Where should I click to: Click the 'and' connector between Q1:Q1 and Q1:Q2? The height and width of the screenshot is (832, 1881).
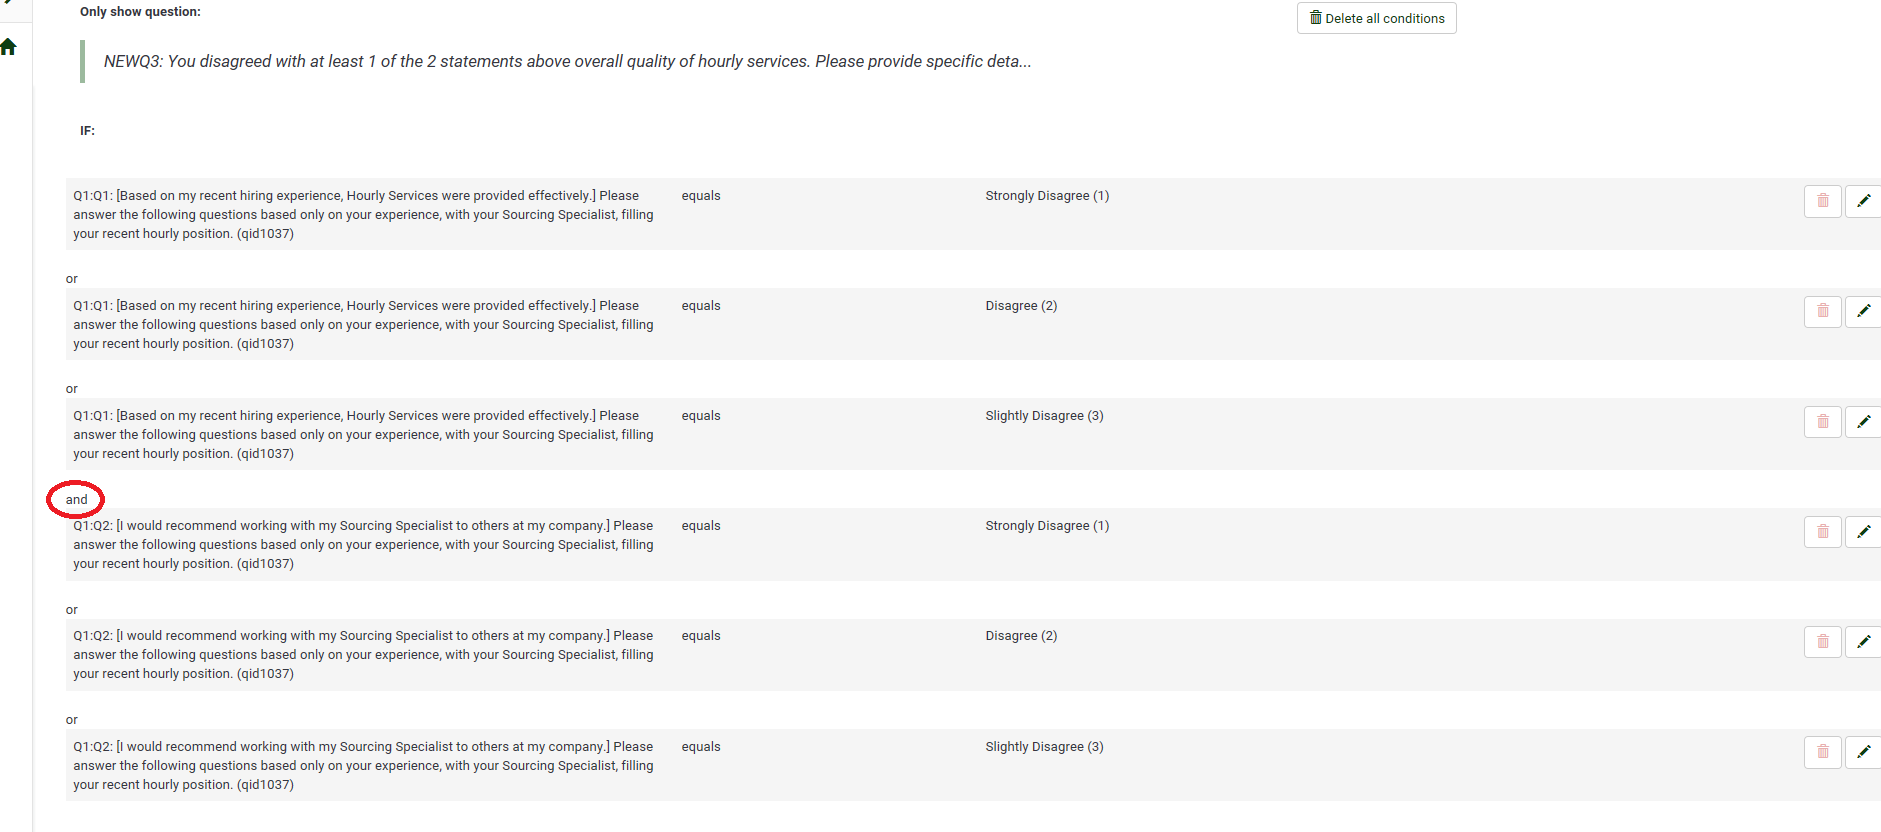77,500
